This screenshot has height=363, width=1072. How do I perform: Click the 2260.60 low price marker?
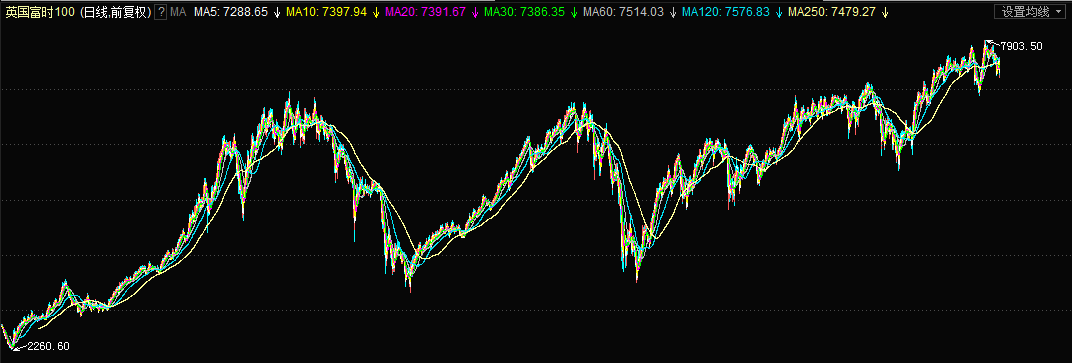tap(48, 346)
